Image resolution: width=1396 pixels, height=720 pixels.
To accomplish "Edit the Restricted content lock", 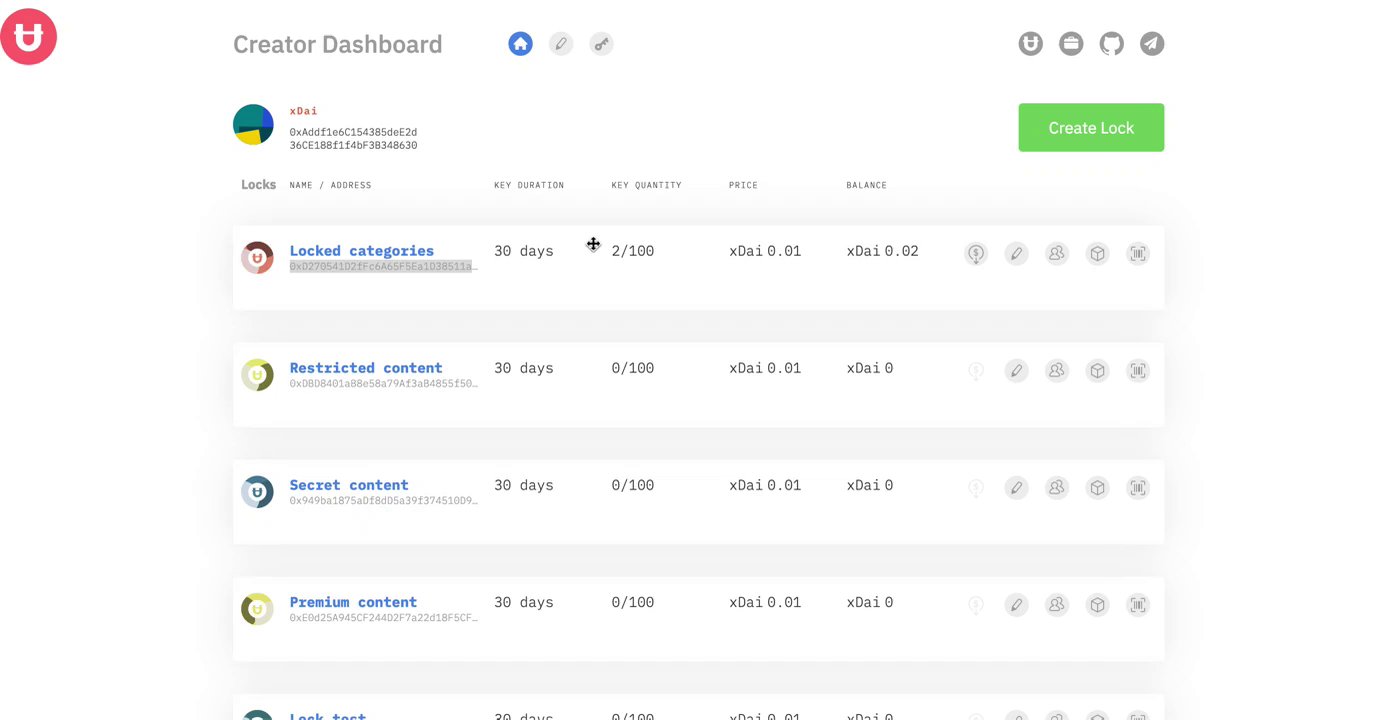I will click(x=1016, y=371).
